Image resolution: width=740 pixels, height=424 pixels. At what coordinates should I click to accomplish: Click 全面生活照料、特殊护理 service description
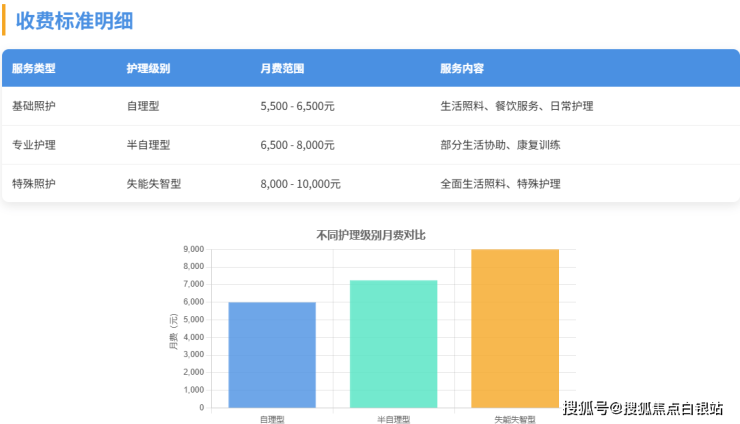pos(500,184)
